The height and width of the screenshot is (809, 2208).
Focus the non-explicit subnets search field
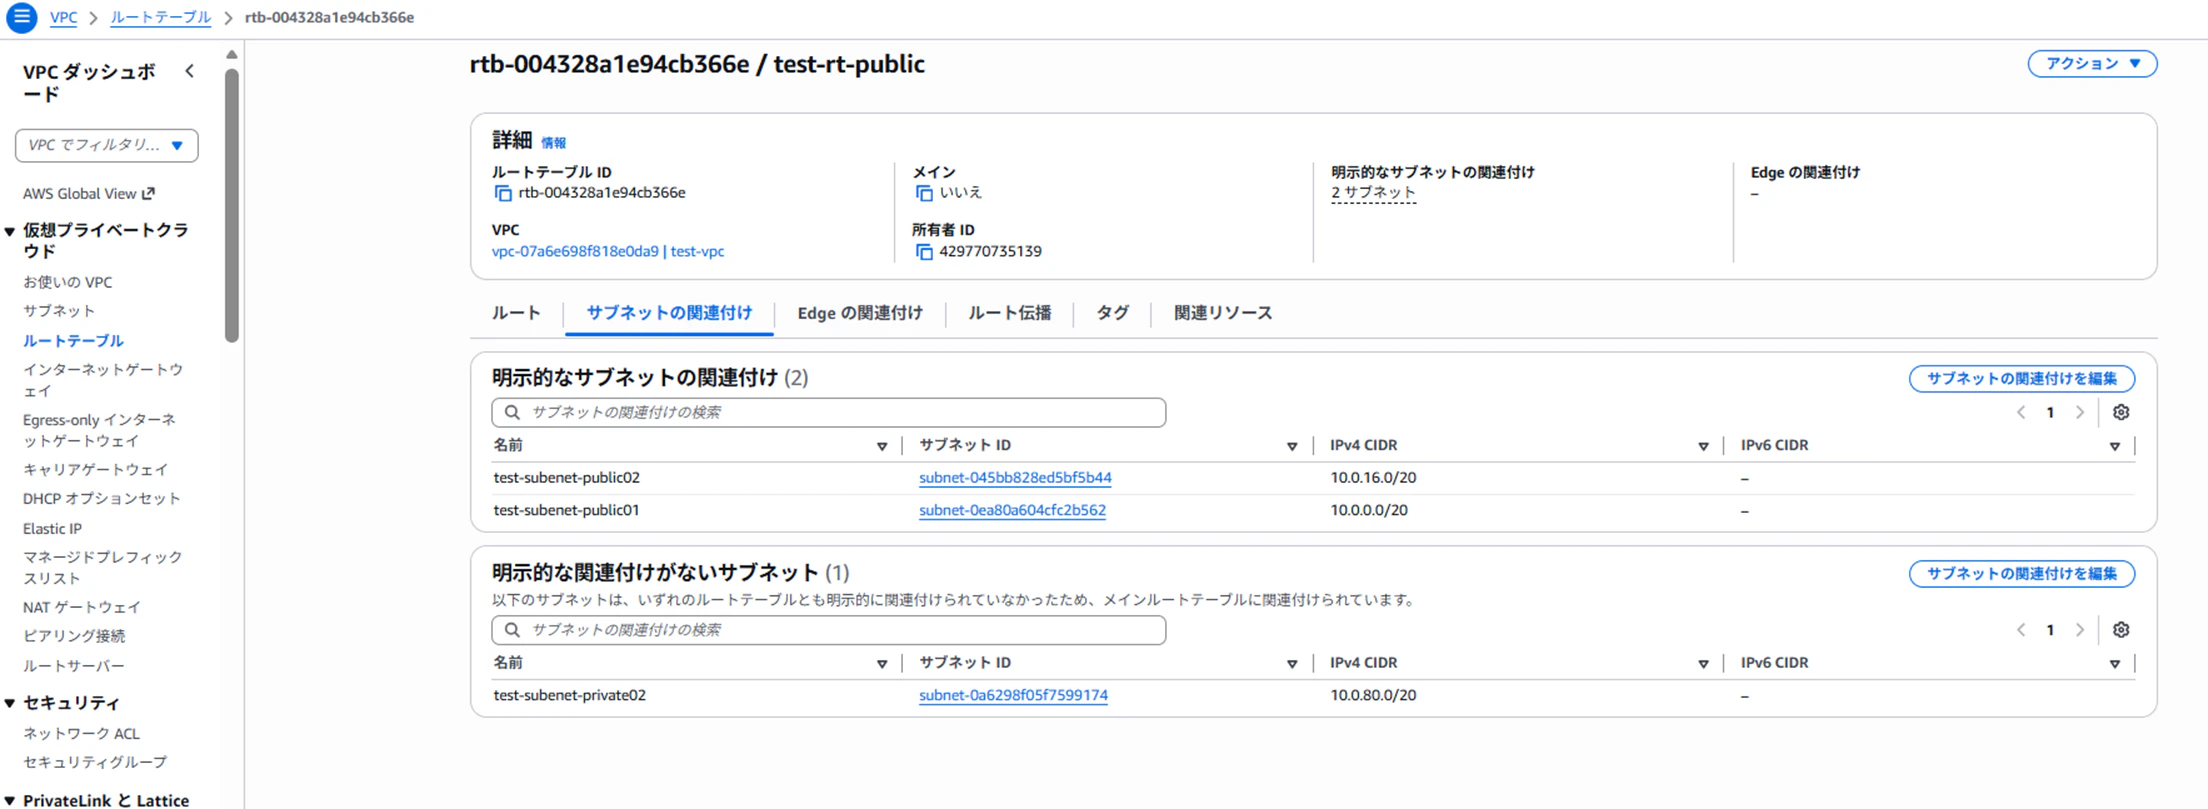(828, 630)
